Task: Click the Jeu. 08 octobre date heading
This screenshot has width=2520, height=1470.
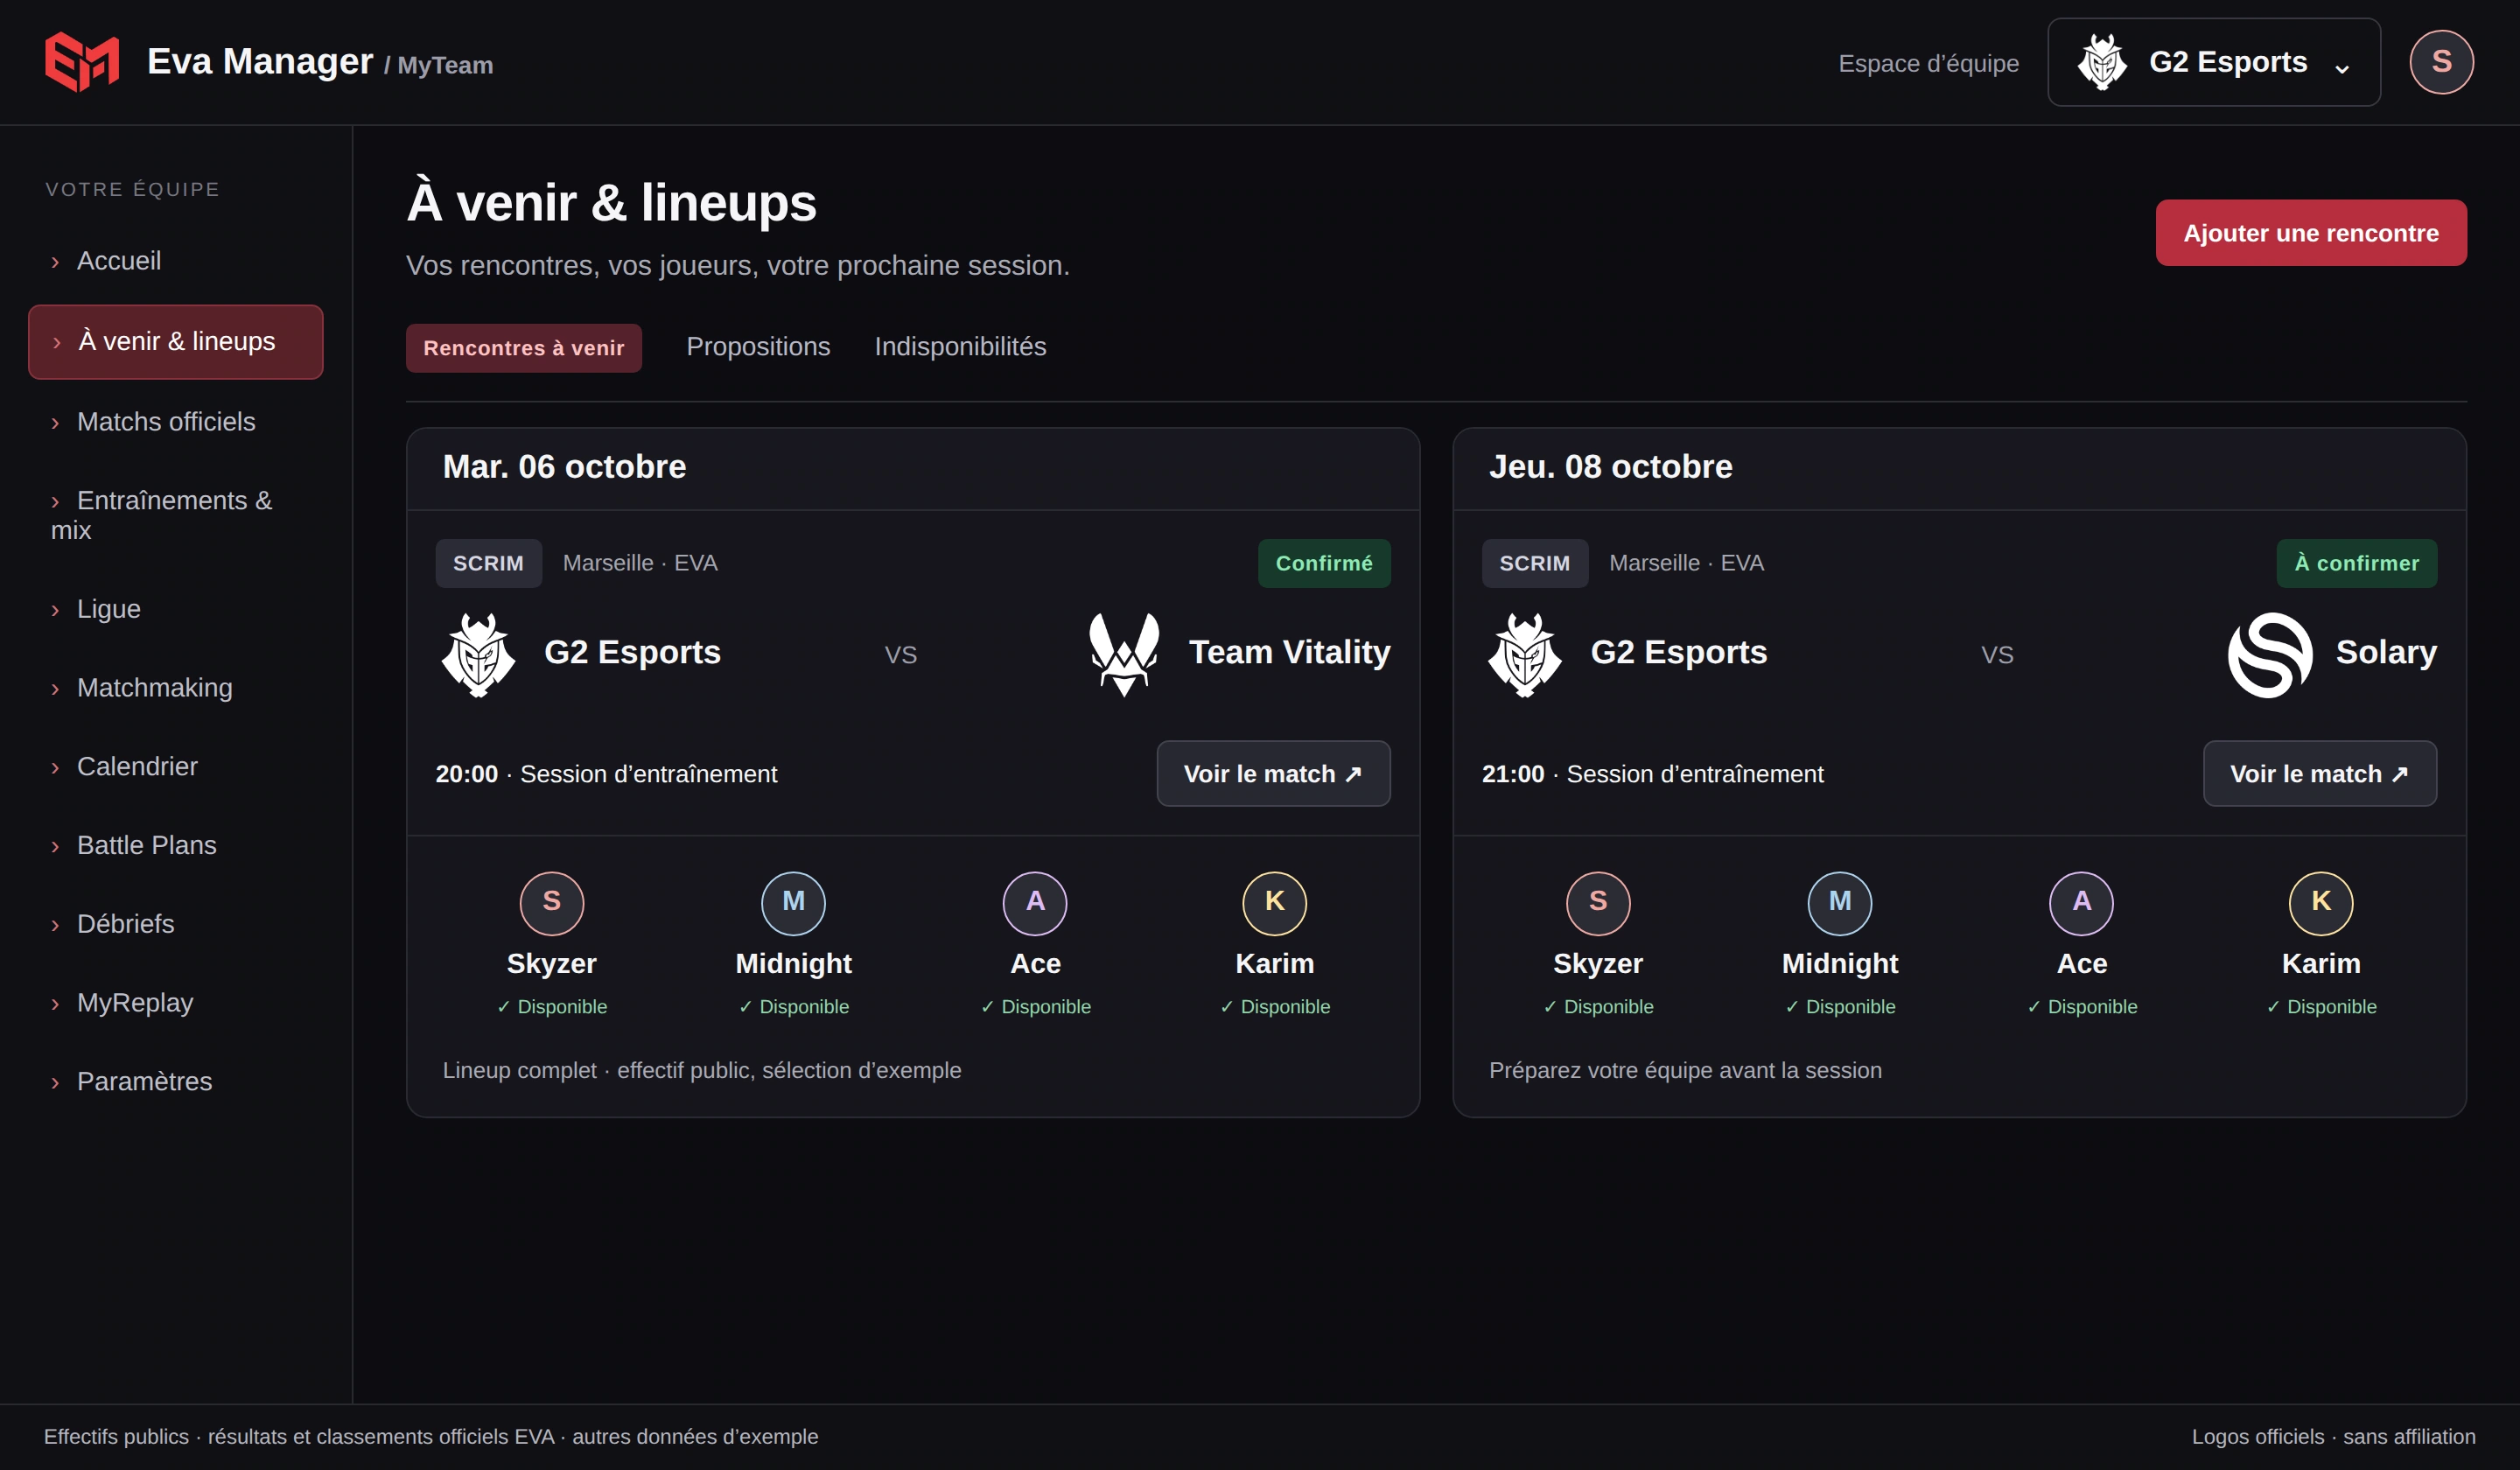Action: click(1610, 467)
